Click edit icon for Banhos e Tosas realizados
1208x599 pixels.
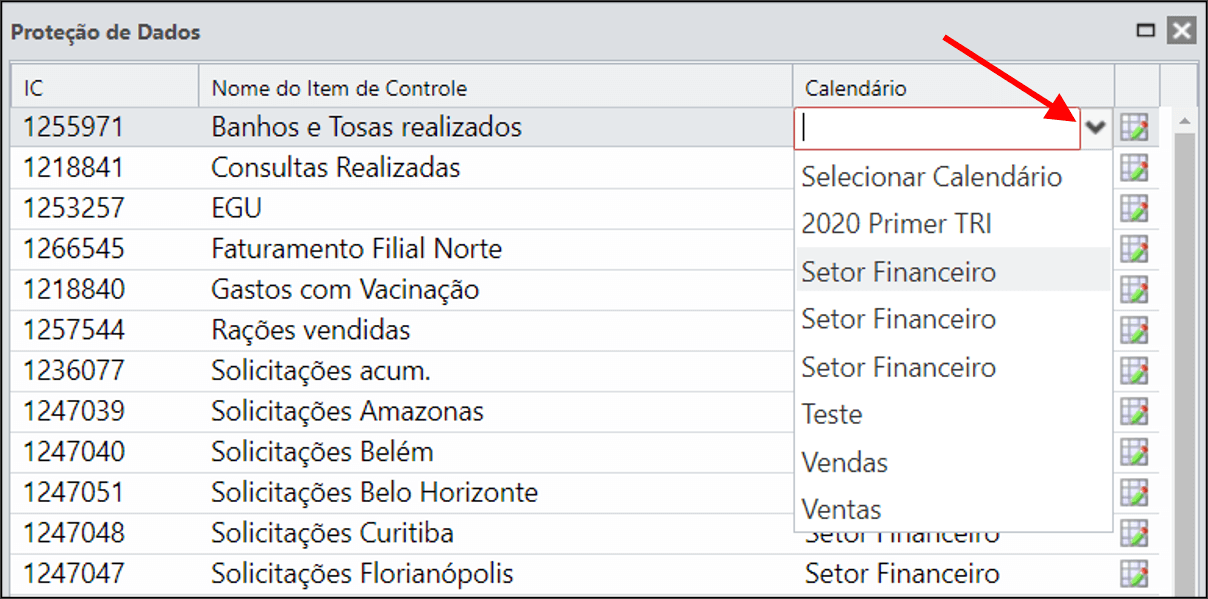coord(1134,128)
